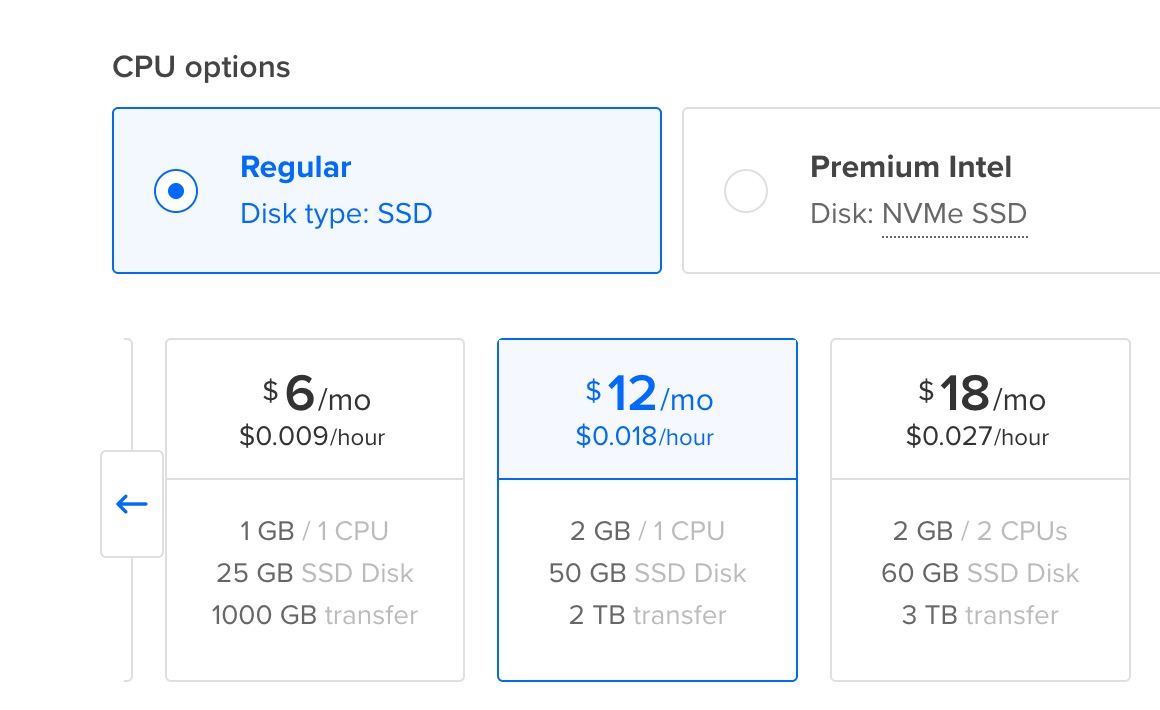Click the Regular option title text

[x=296, y=167]
